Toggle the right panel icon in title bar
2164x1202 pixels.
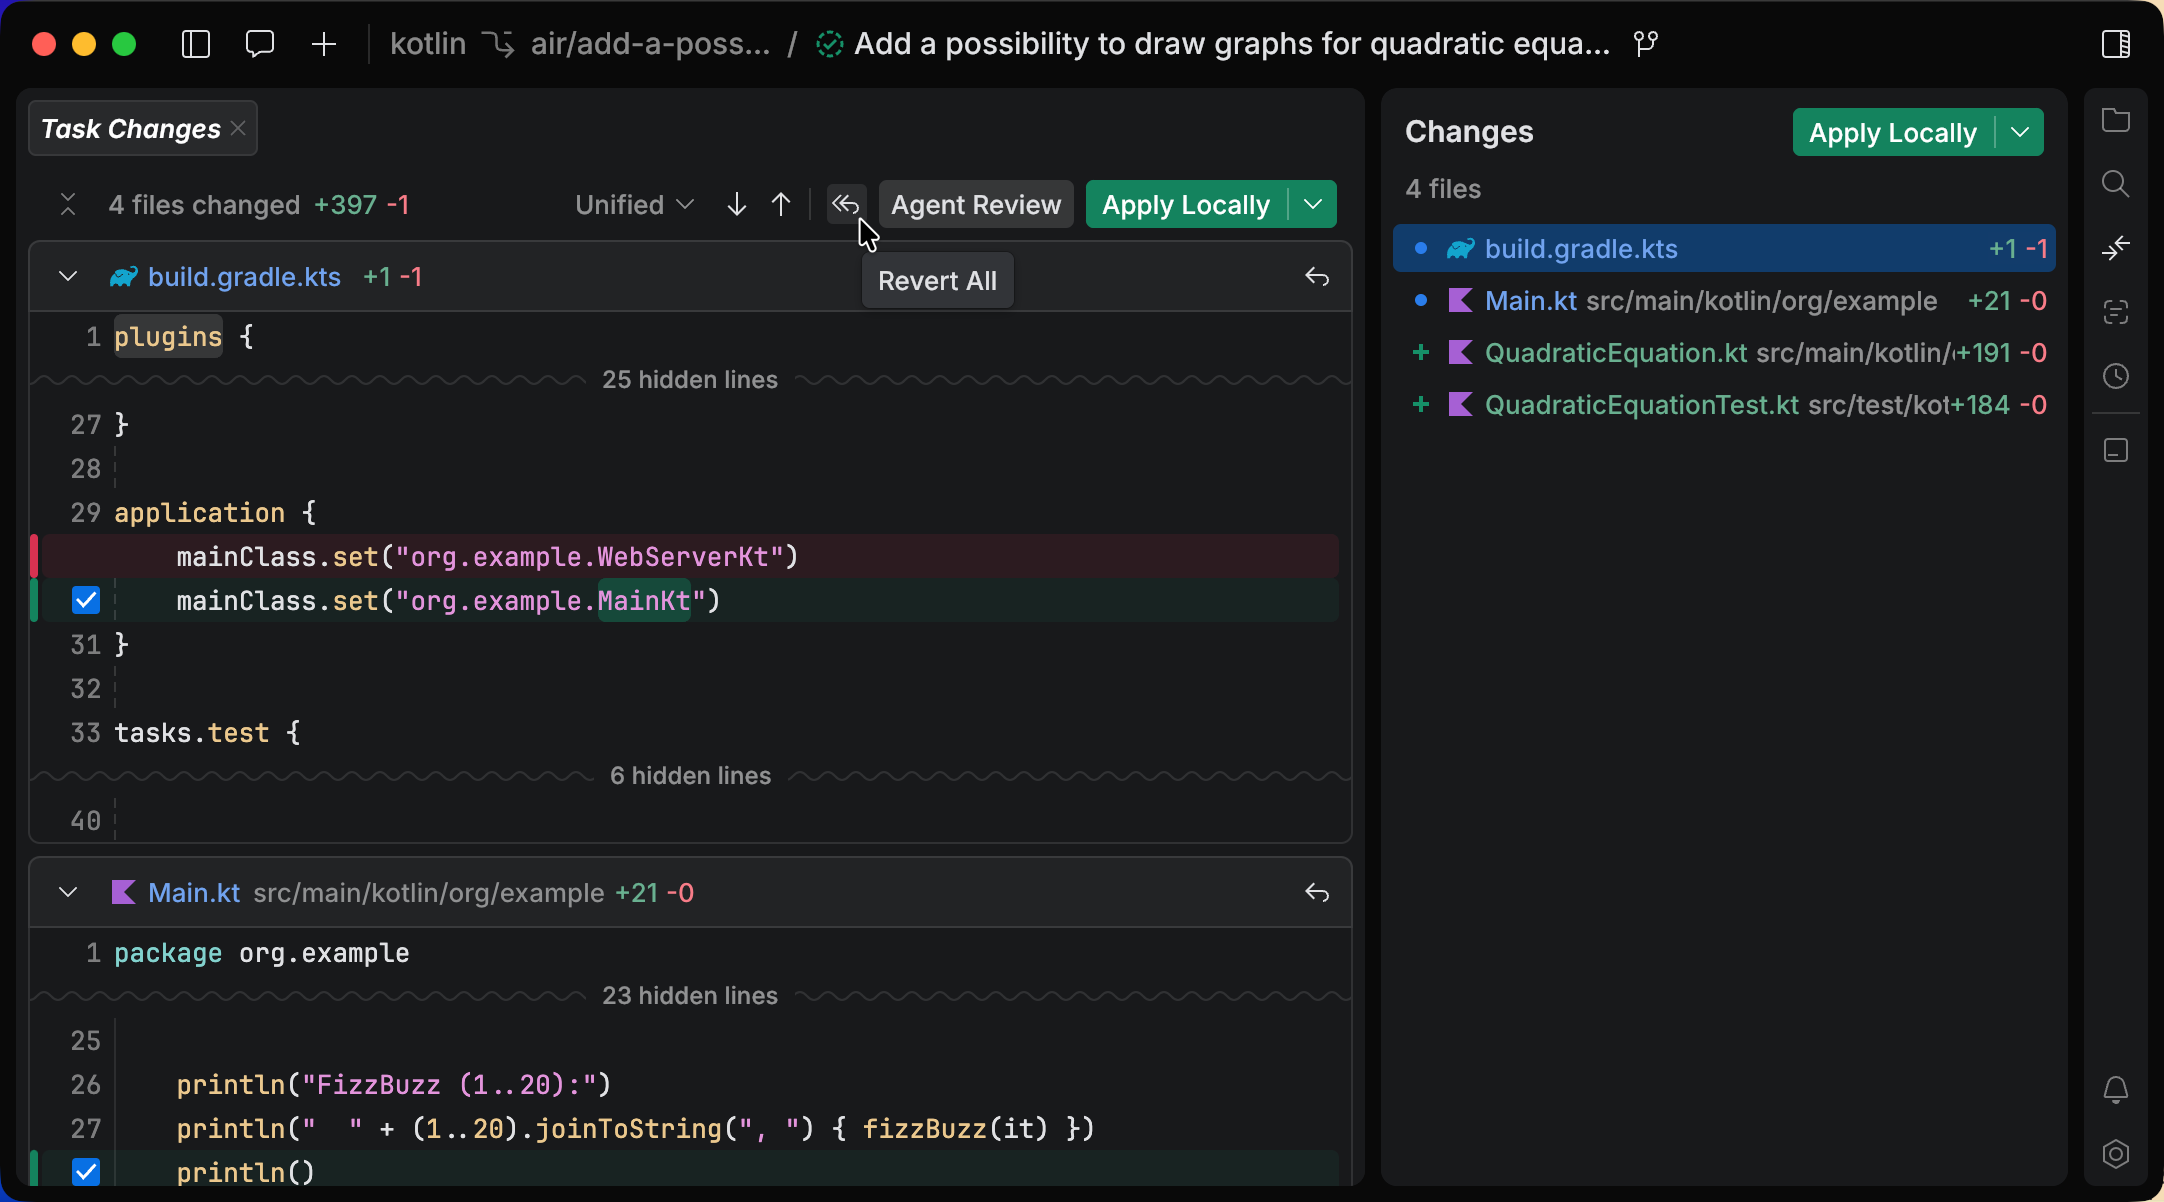(x=2115, y=44)
